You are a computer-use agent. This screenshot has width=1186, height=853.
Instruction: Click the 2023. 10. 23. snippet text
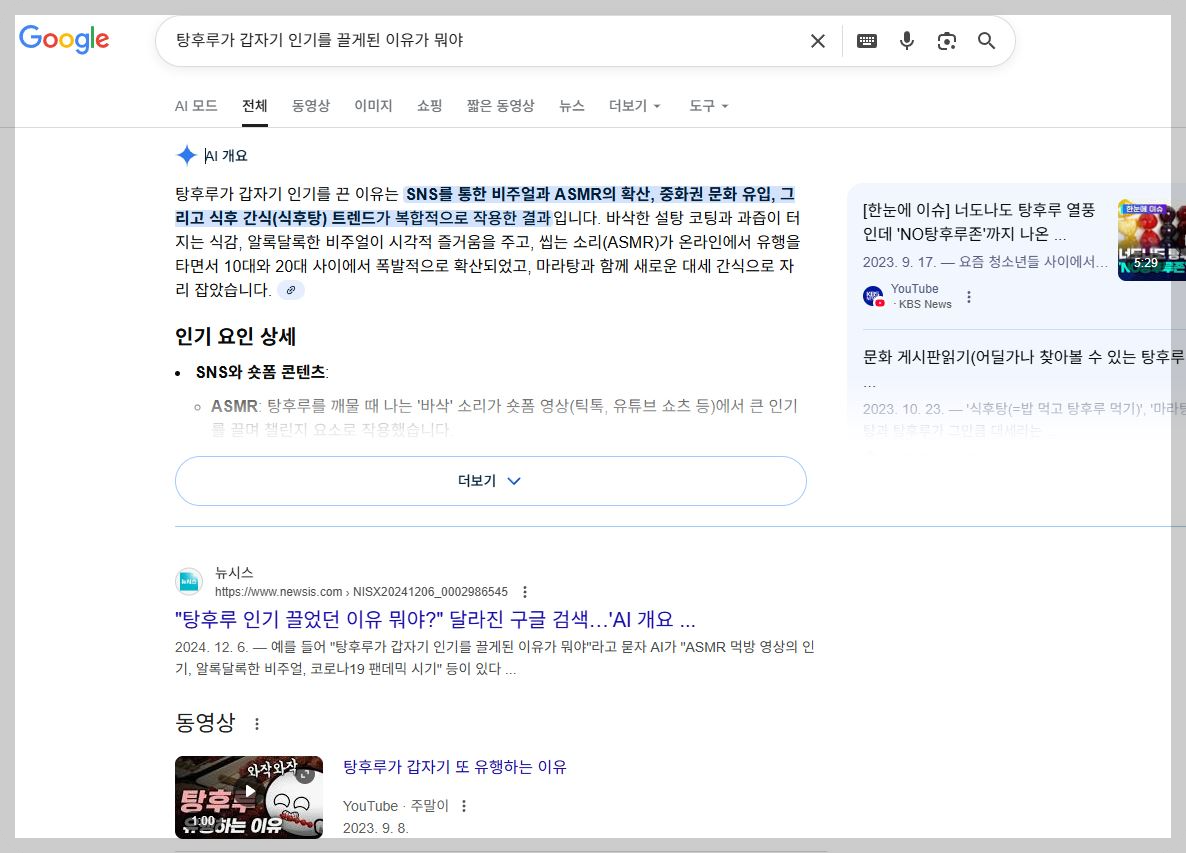tap(1023, 420)
